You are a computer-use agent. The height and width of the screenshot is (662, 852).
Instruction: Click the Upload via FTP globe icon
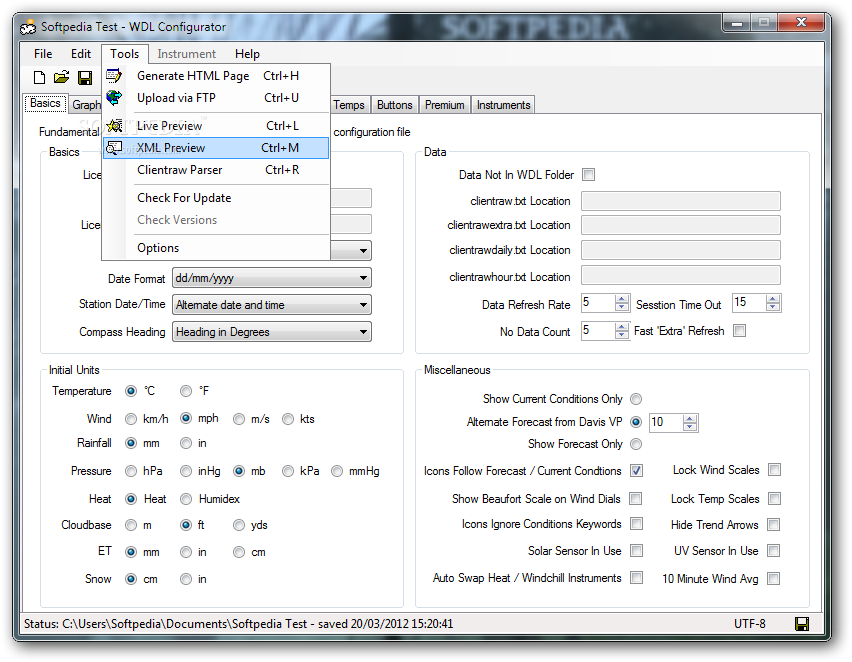114,98
